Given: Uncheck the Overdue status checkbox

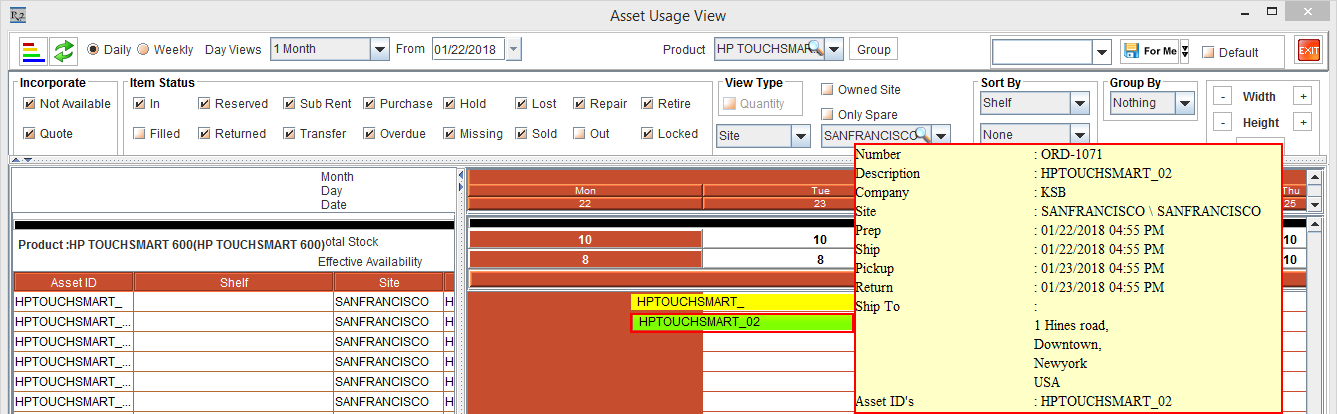Looking at the screenshot, I should point(370,133).
